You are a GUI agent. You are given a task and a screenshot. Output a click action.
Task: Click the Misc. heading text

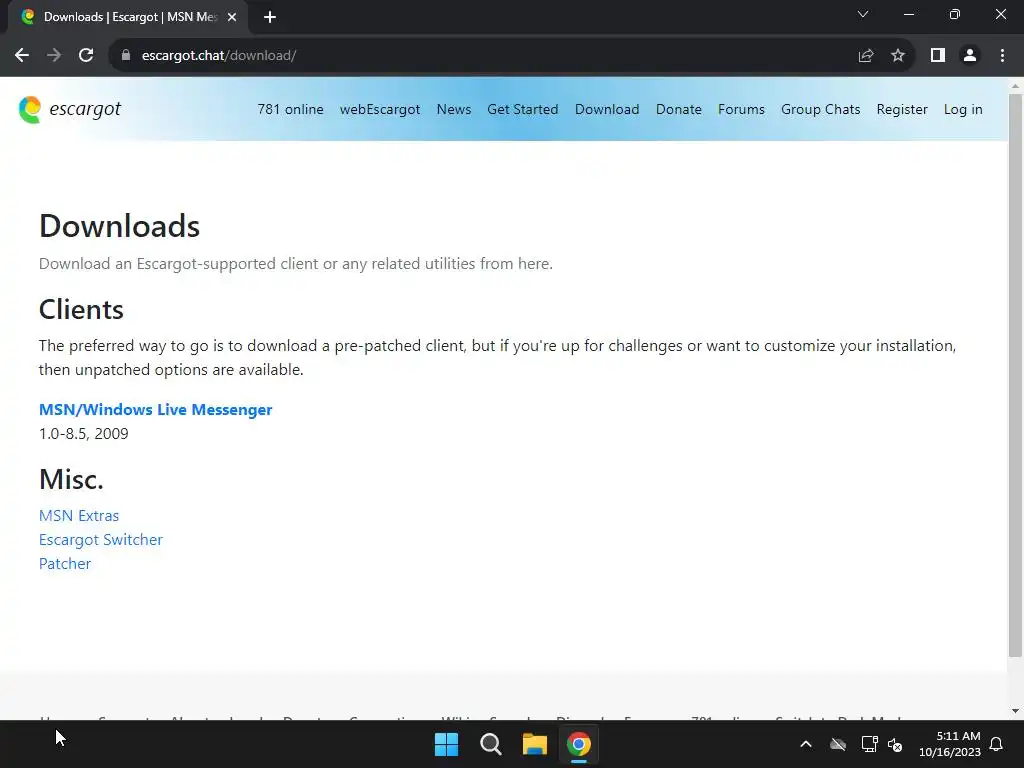71,479
